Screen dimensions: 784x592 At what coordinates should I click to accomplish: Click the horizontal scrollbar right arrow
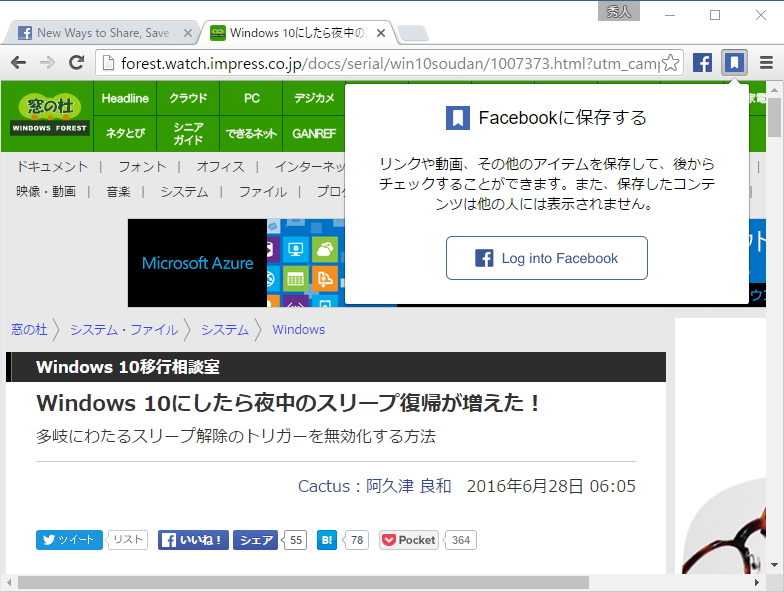pos(757,582)
